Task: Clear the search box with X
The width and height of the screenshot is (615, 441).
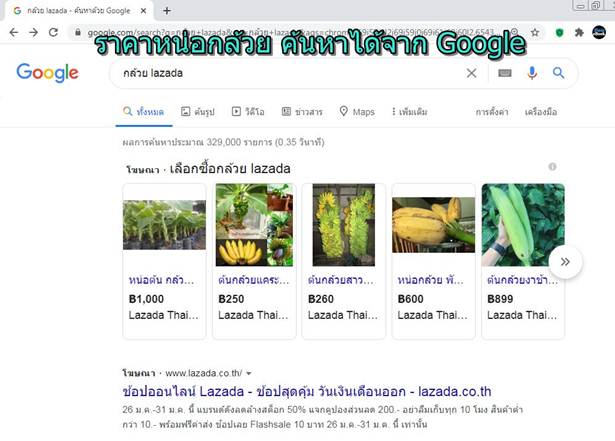Action: pyautogui.click(x=471, y=73)
